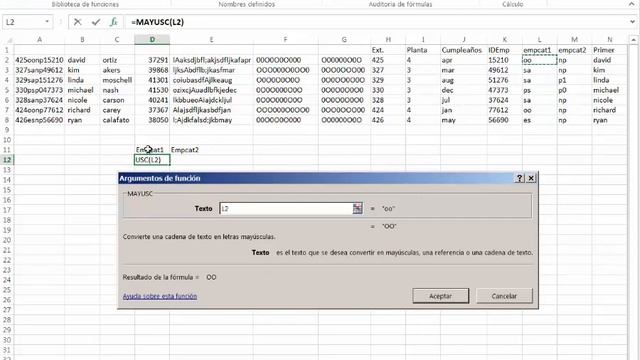This screenshot has width=640, height=360.
Task: Open the Ayuda sobre esta función link
Action: click(160, 296)
